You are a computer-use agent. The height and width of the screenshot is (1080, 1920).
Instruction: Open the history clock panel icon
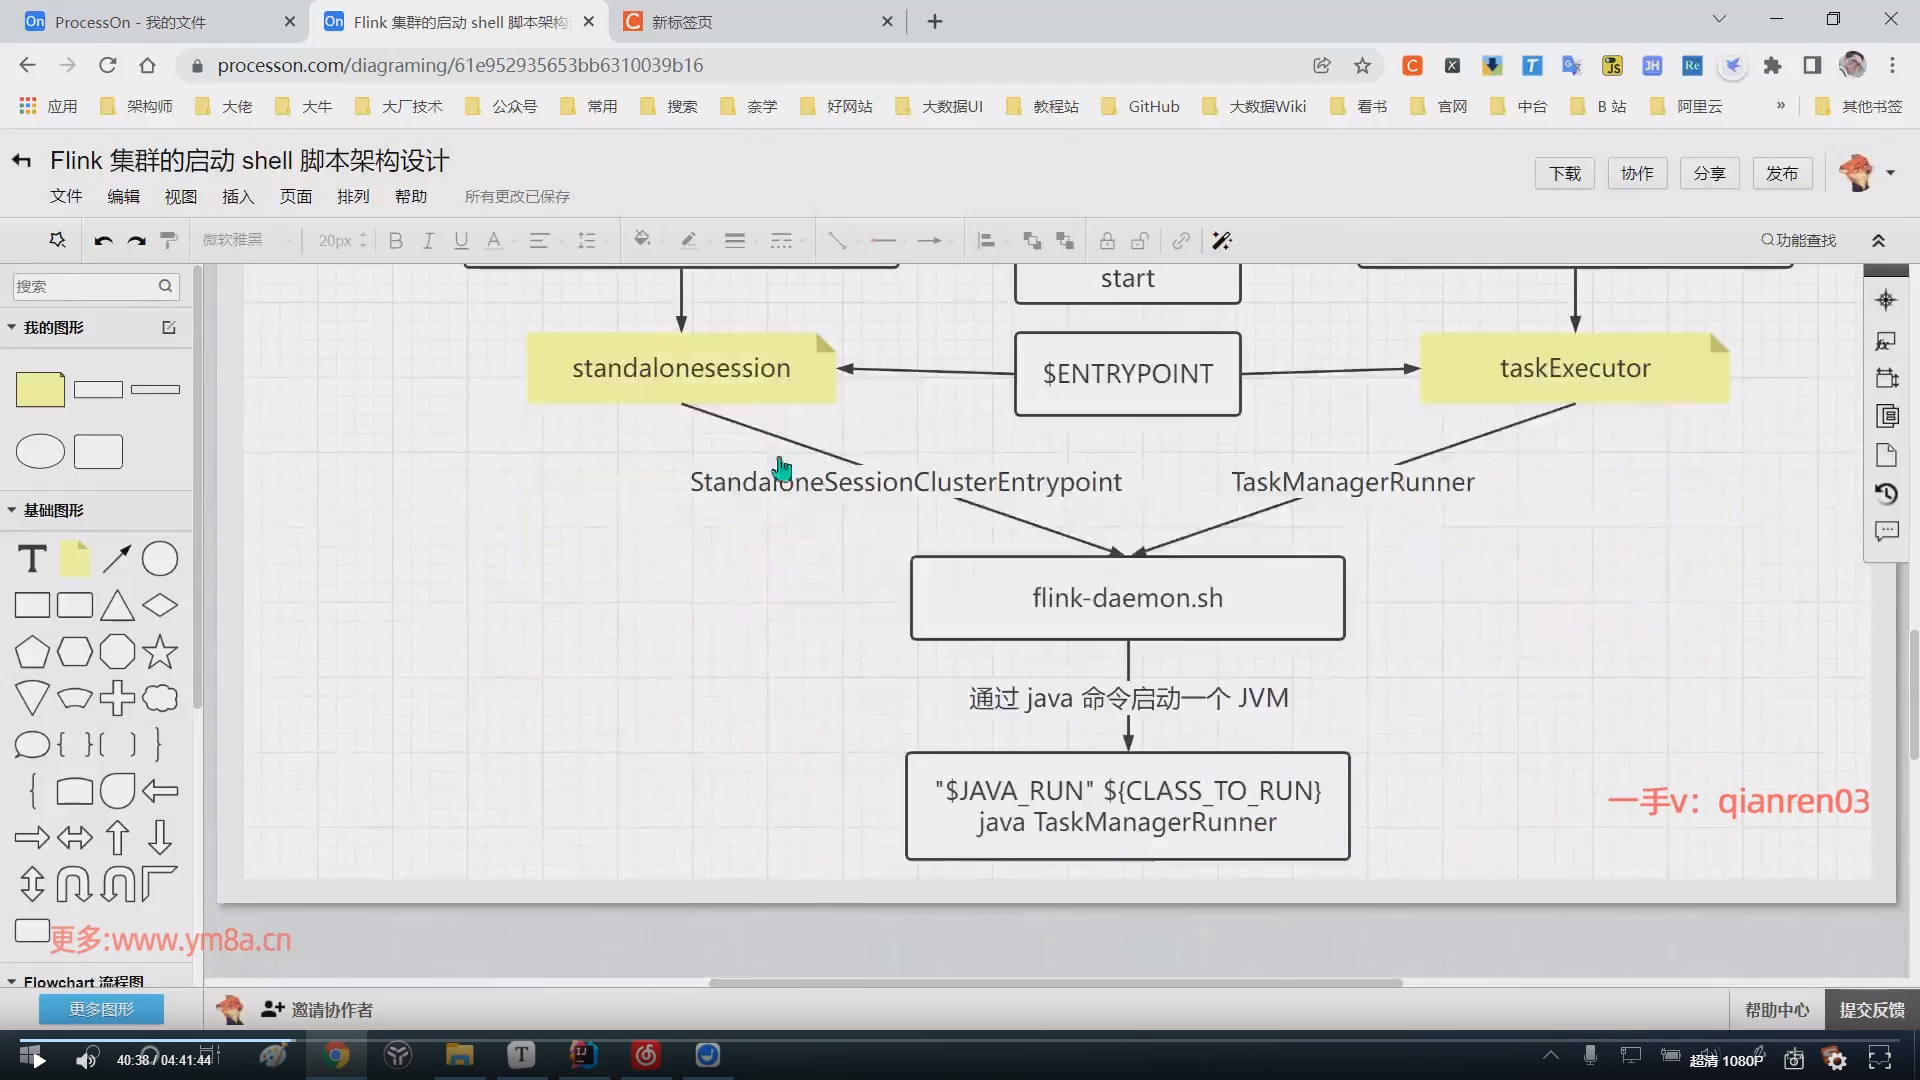pos(1886,494)
